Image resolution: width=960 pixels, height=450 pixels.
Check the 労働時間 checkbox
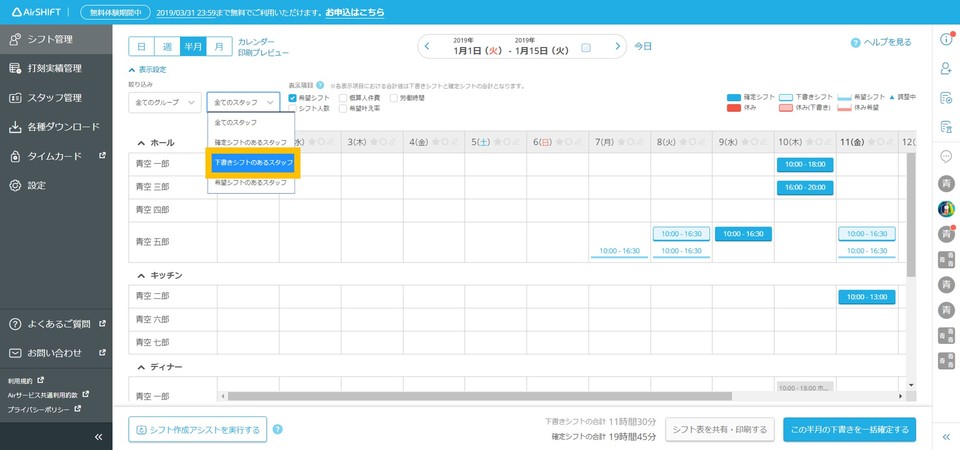tap(393, 98)
